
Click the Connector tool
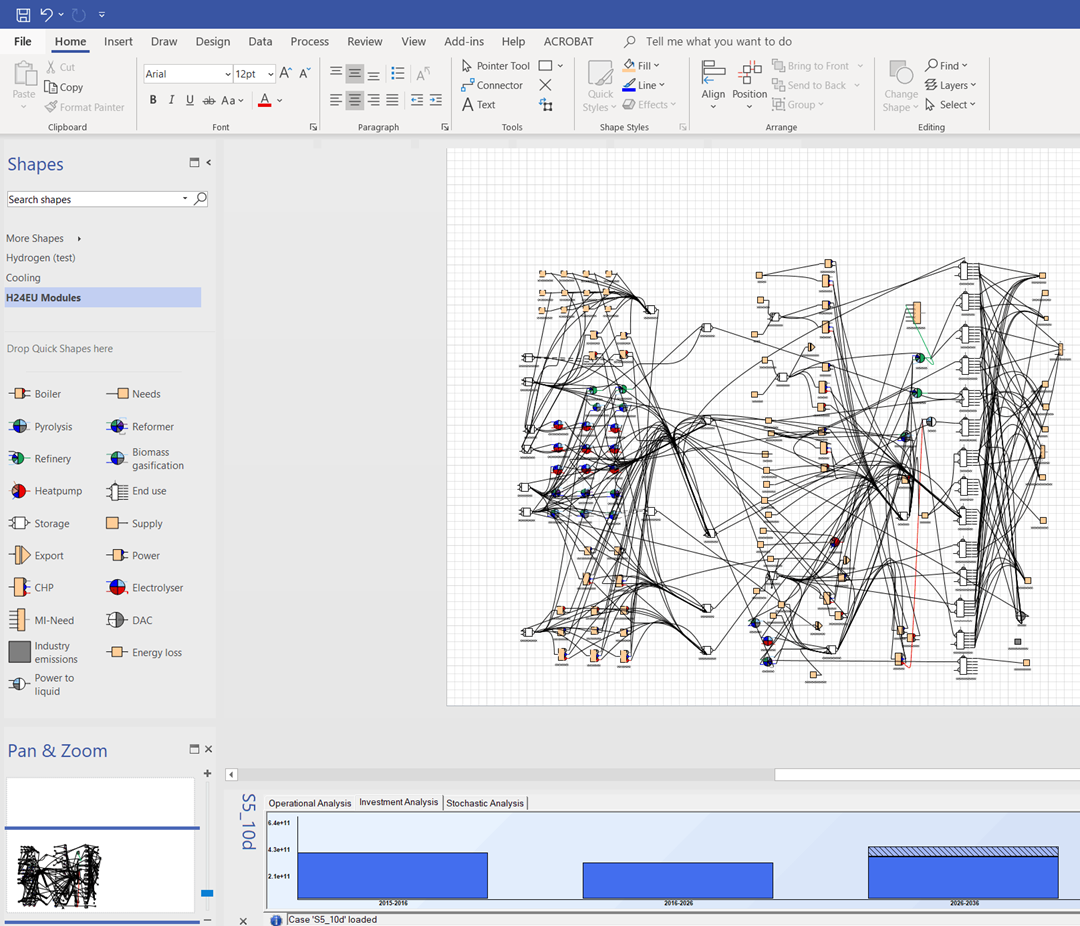point(491,85)
